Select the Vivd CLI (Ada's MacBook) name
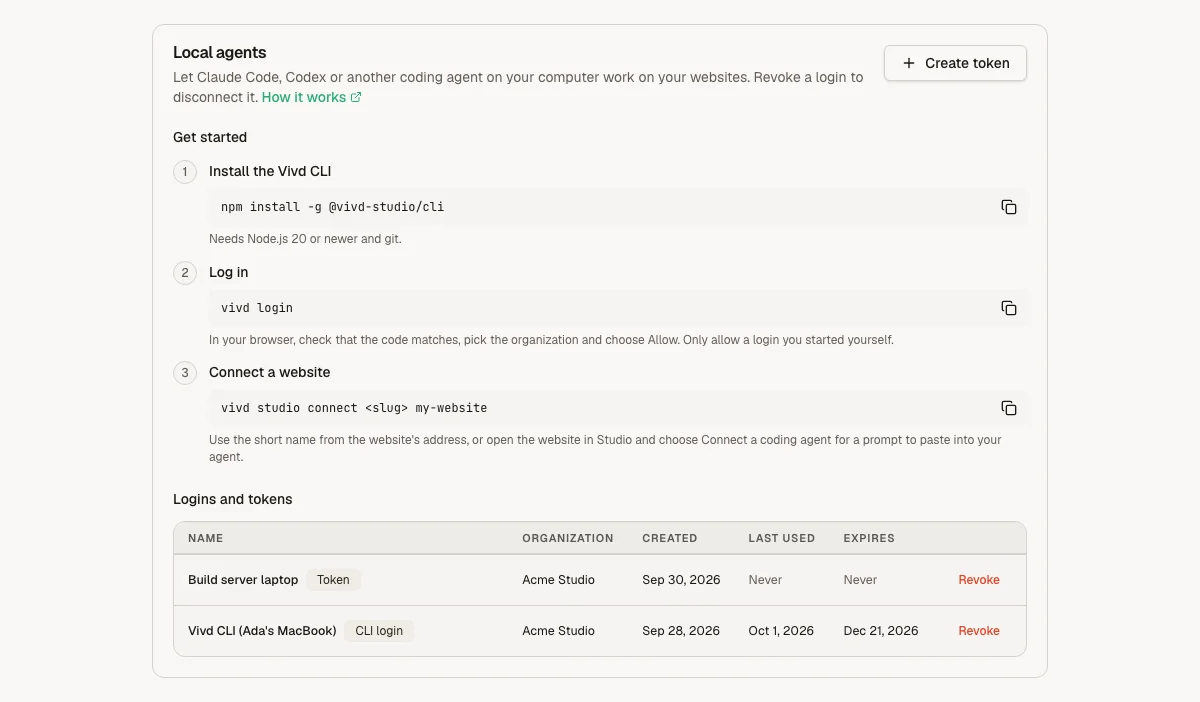The height and width of the screenshot is (702, 1200). coord(262,631)
